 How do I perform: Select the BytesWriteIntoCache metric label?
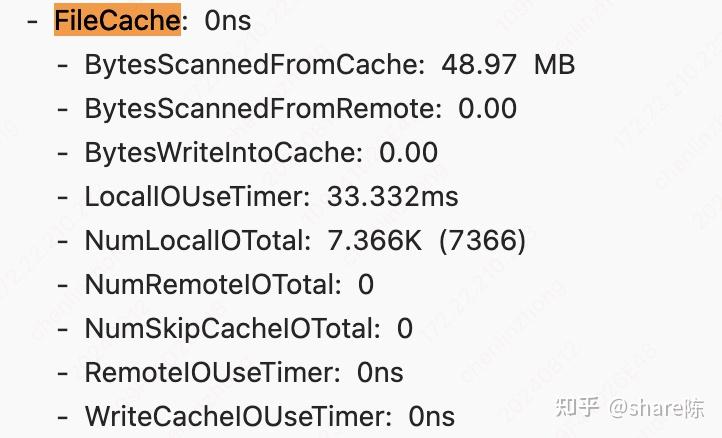(222, 153)
